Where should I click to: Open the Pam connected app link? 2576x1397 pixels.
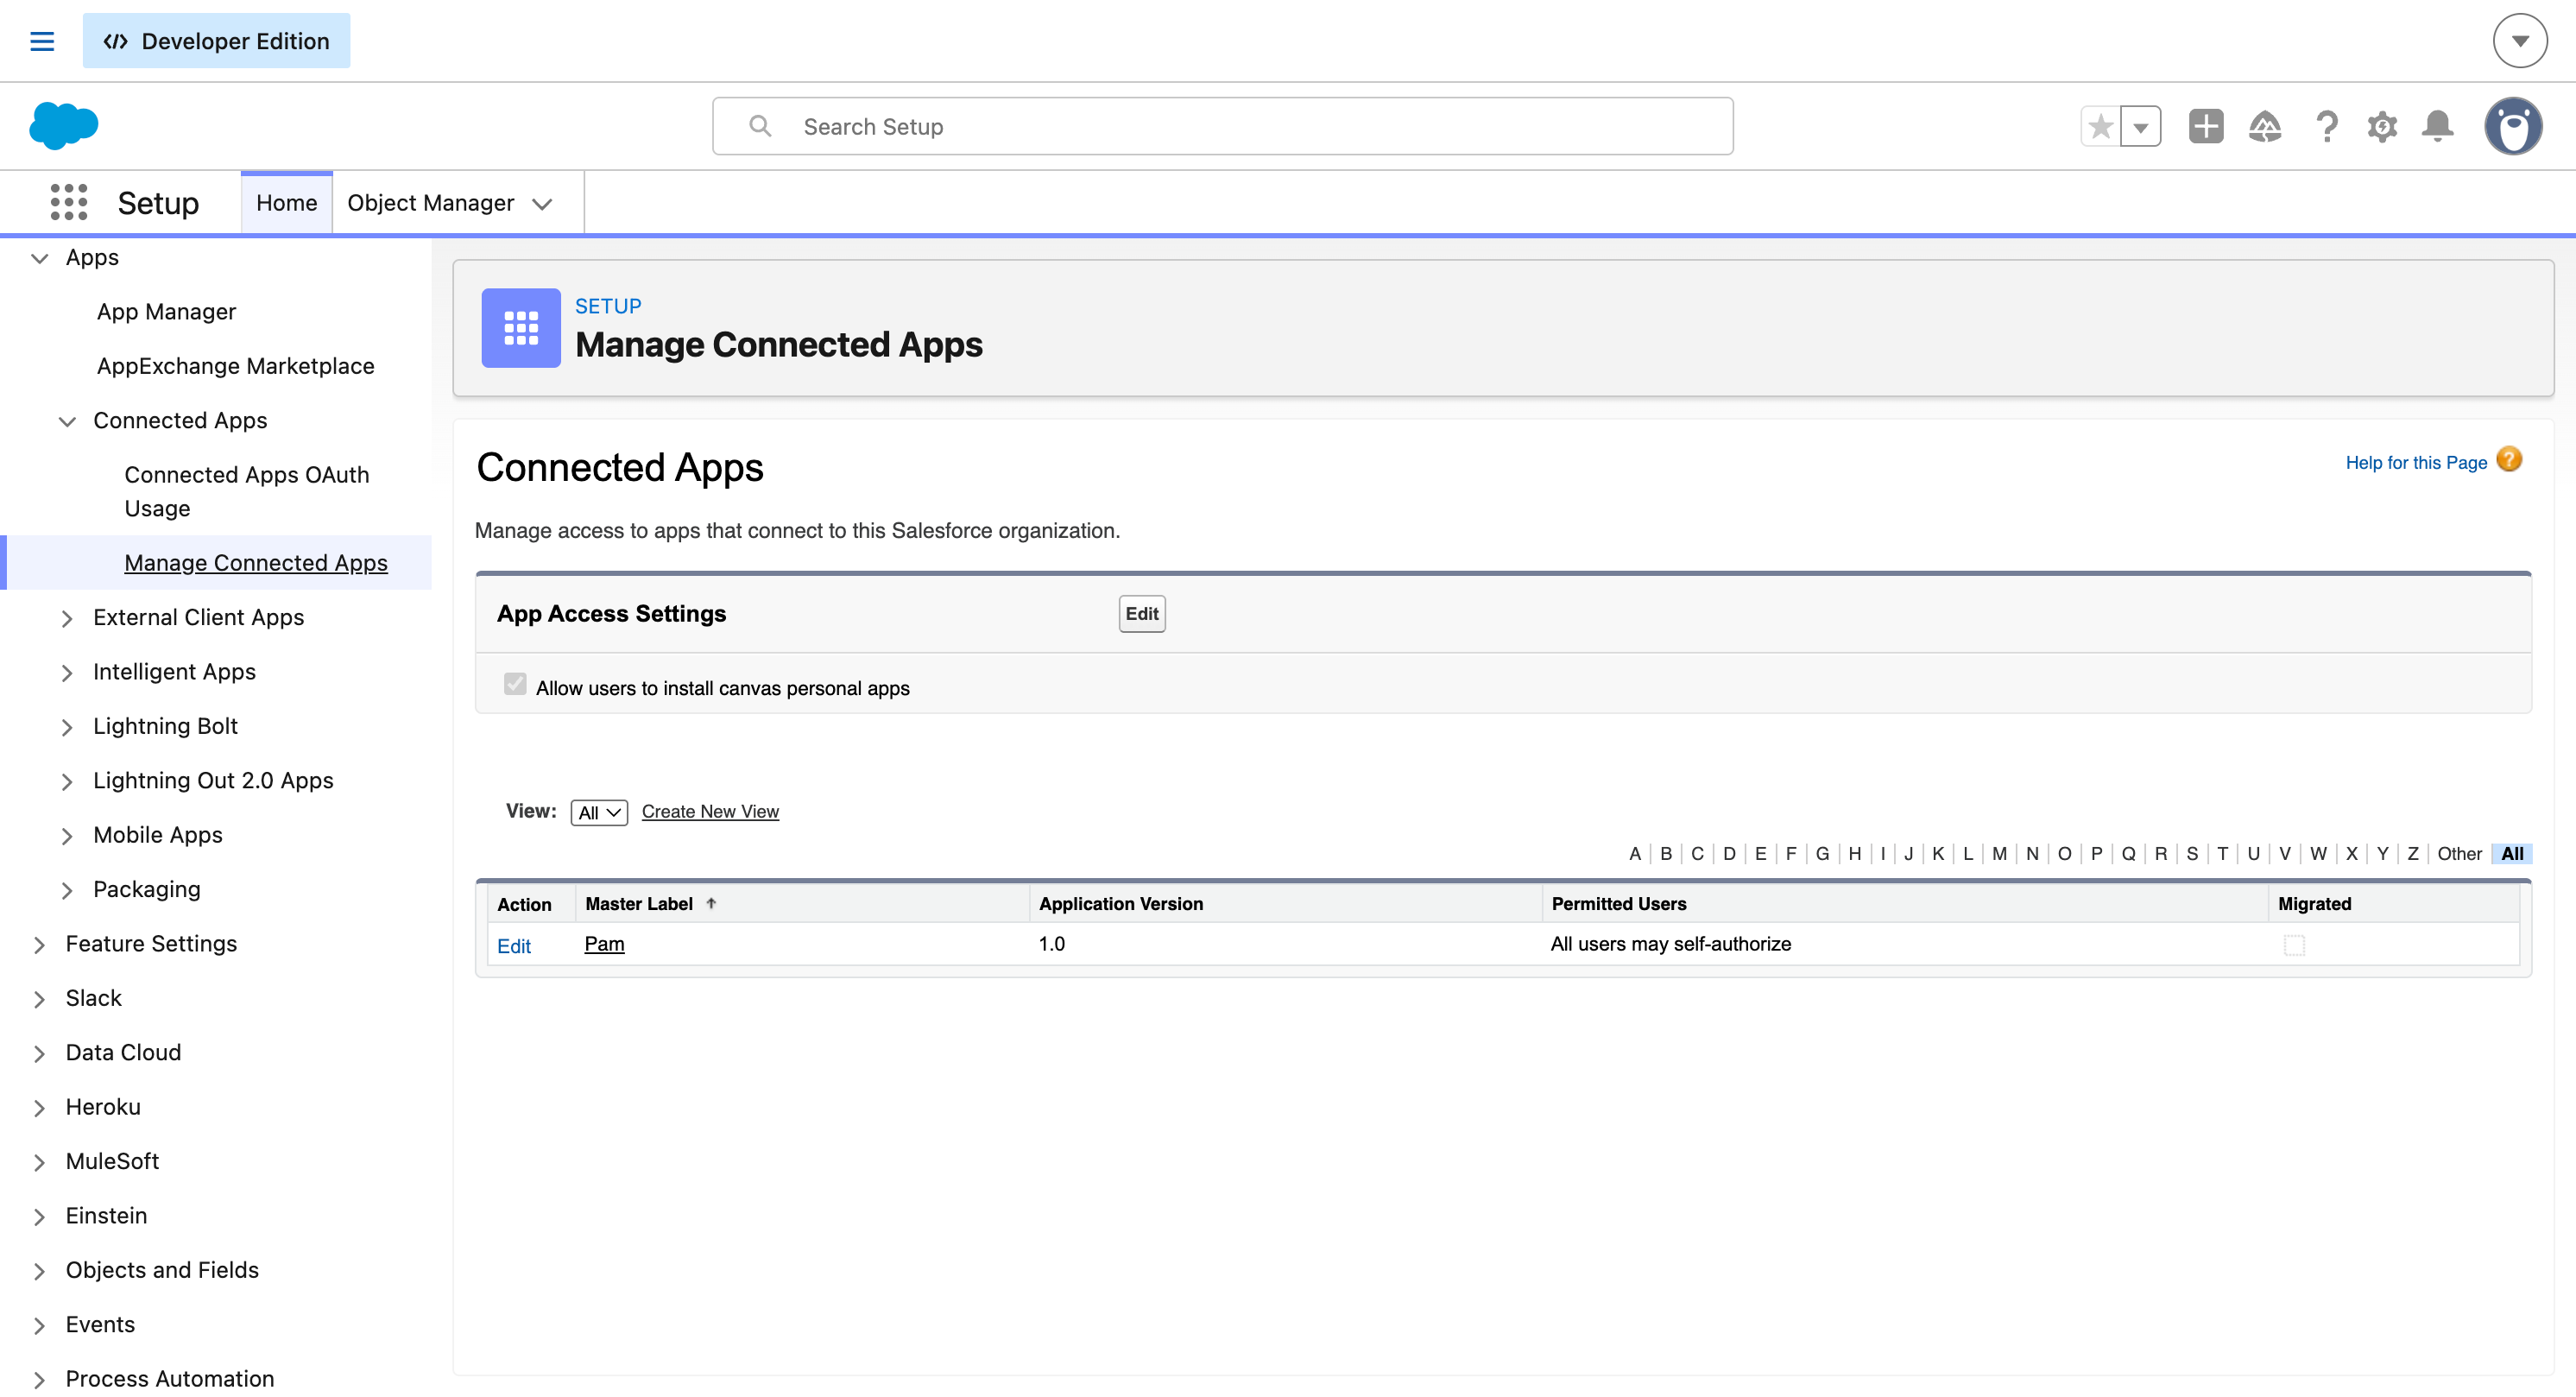pos(604,943)
